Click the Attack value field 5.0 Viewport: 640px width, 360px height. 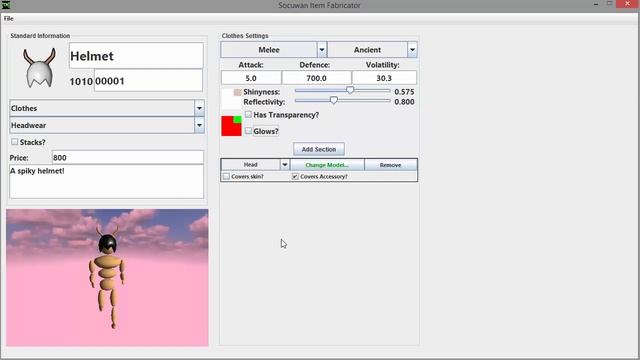point(251,78)
